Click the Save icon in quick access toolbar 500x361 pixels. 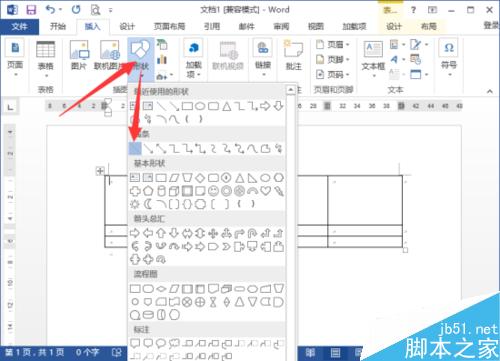click(31, 10)
